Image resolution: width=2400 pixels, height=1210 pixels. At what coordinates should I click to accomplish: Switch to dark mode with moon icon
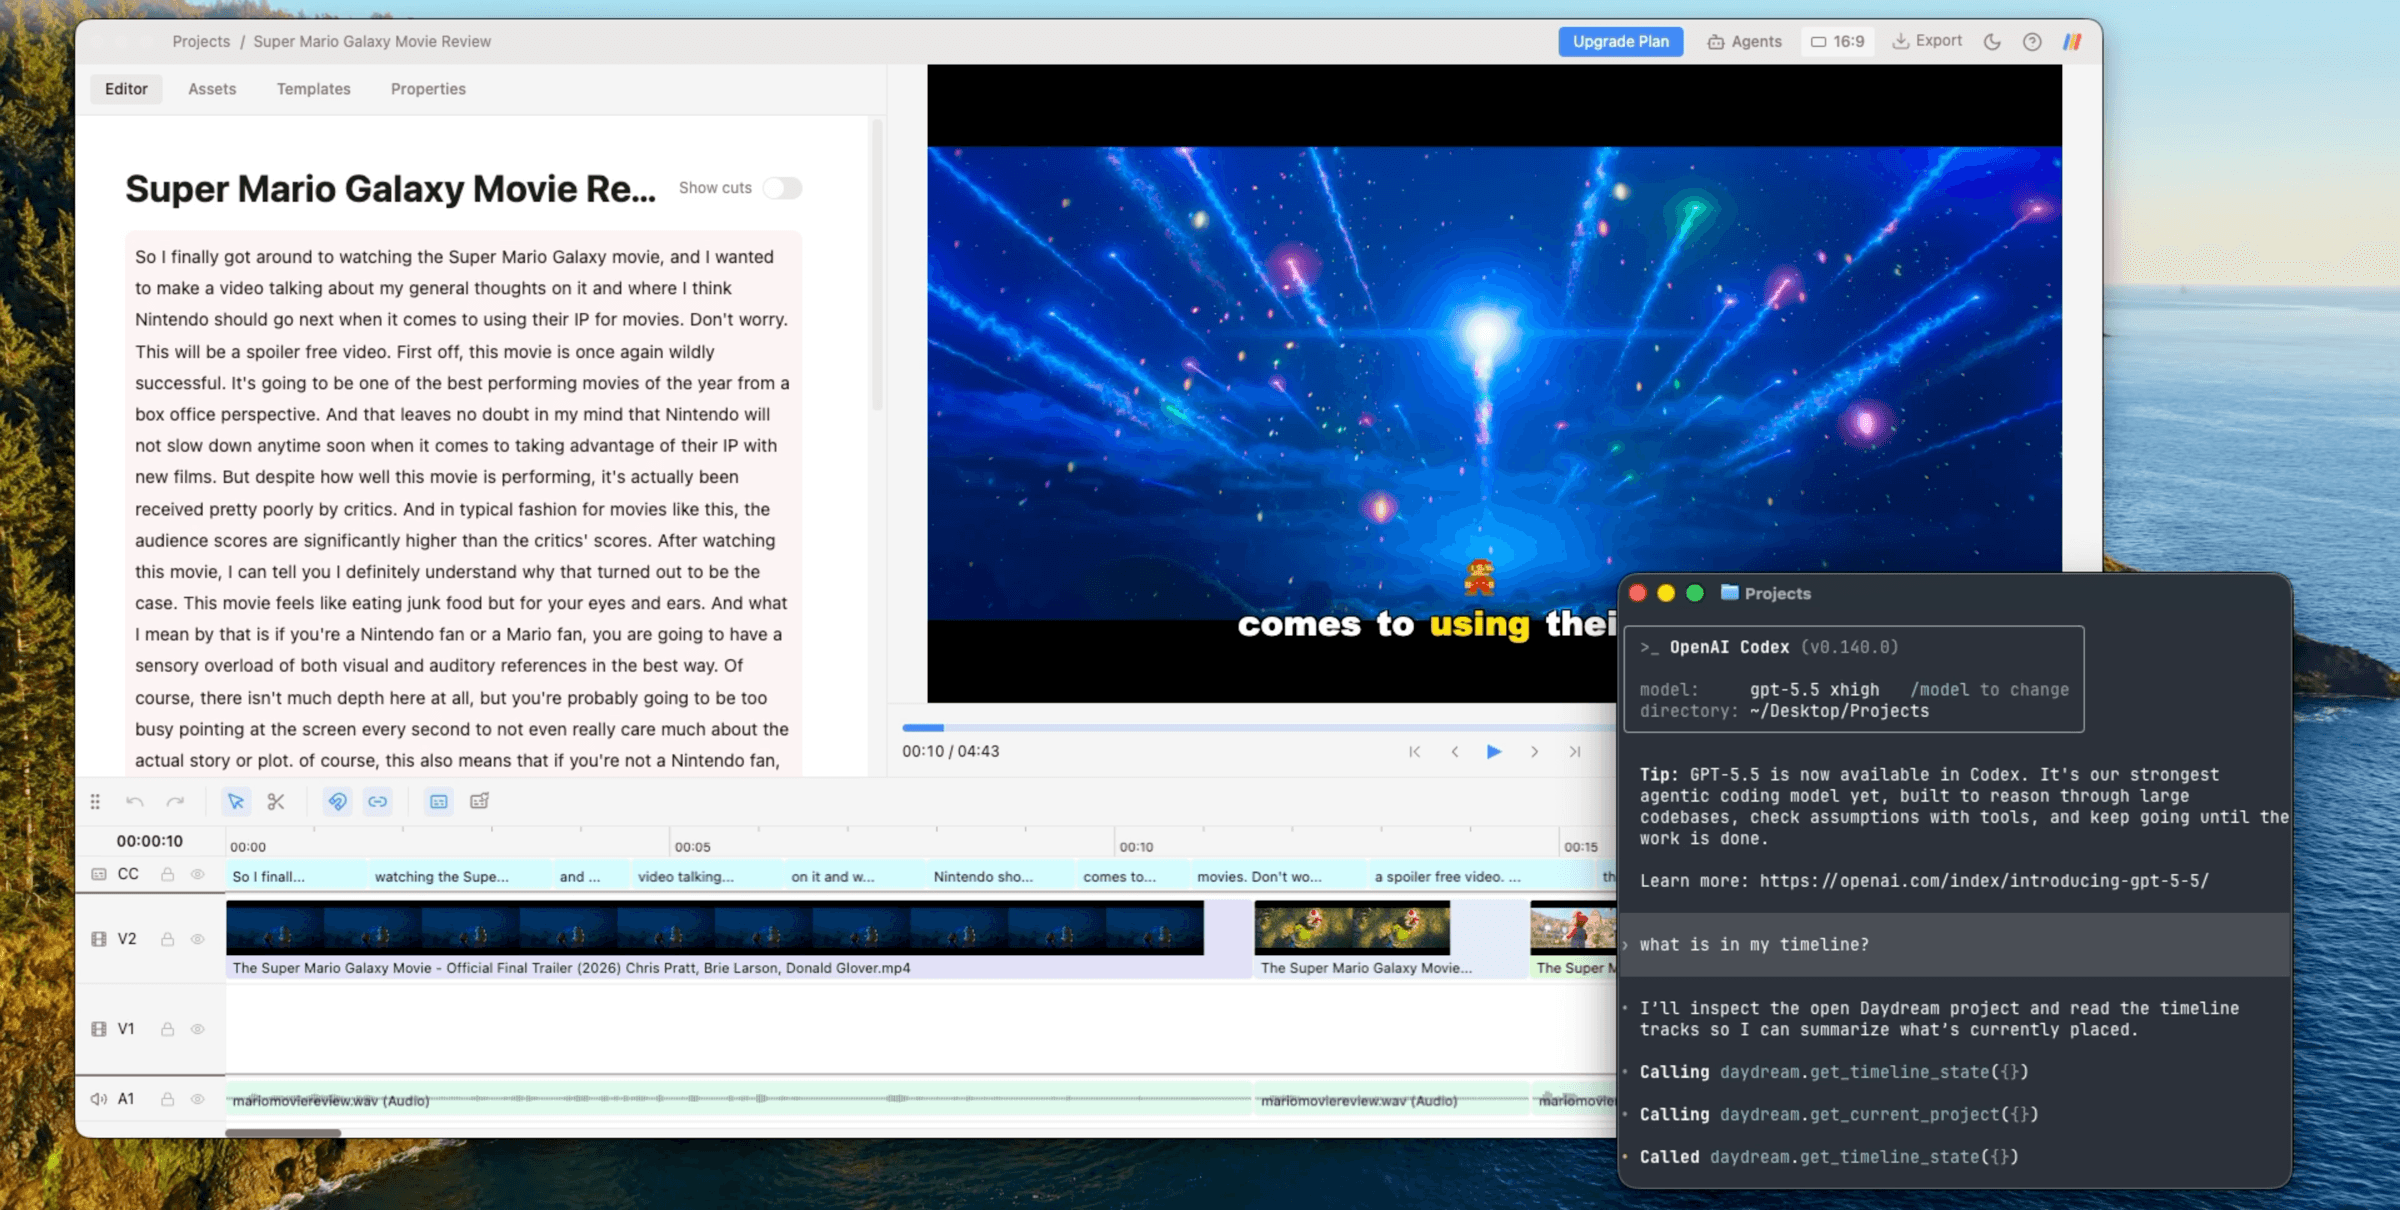click(x=1992, y=42)
